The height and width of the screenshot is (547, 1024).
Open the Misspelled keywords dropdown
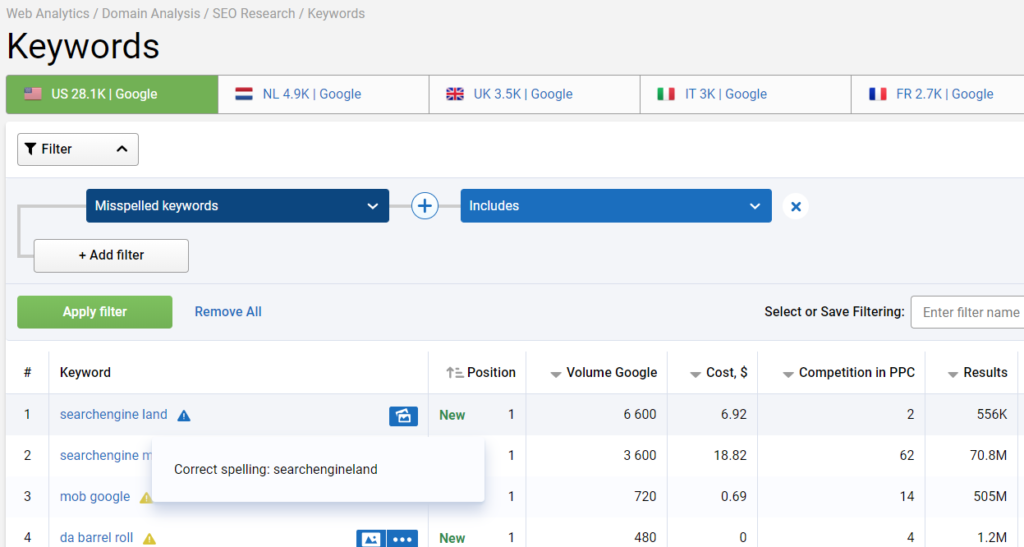[x=238, y=206]
